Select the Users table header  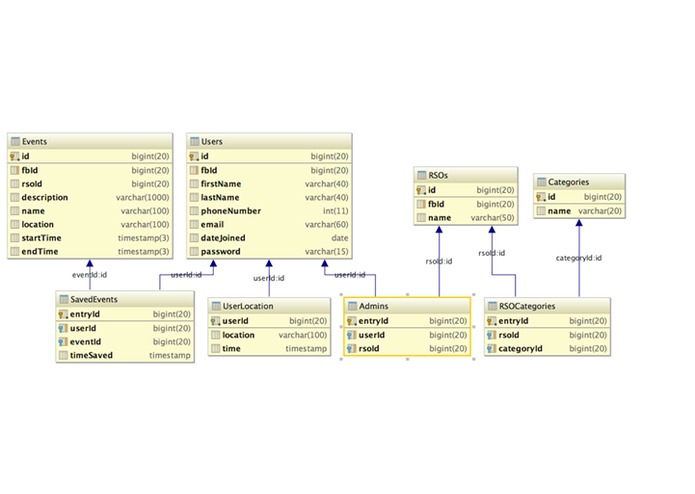tap(269, 141)
